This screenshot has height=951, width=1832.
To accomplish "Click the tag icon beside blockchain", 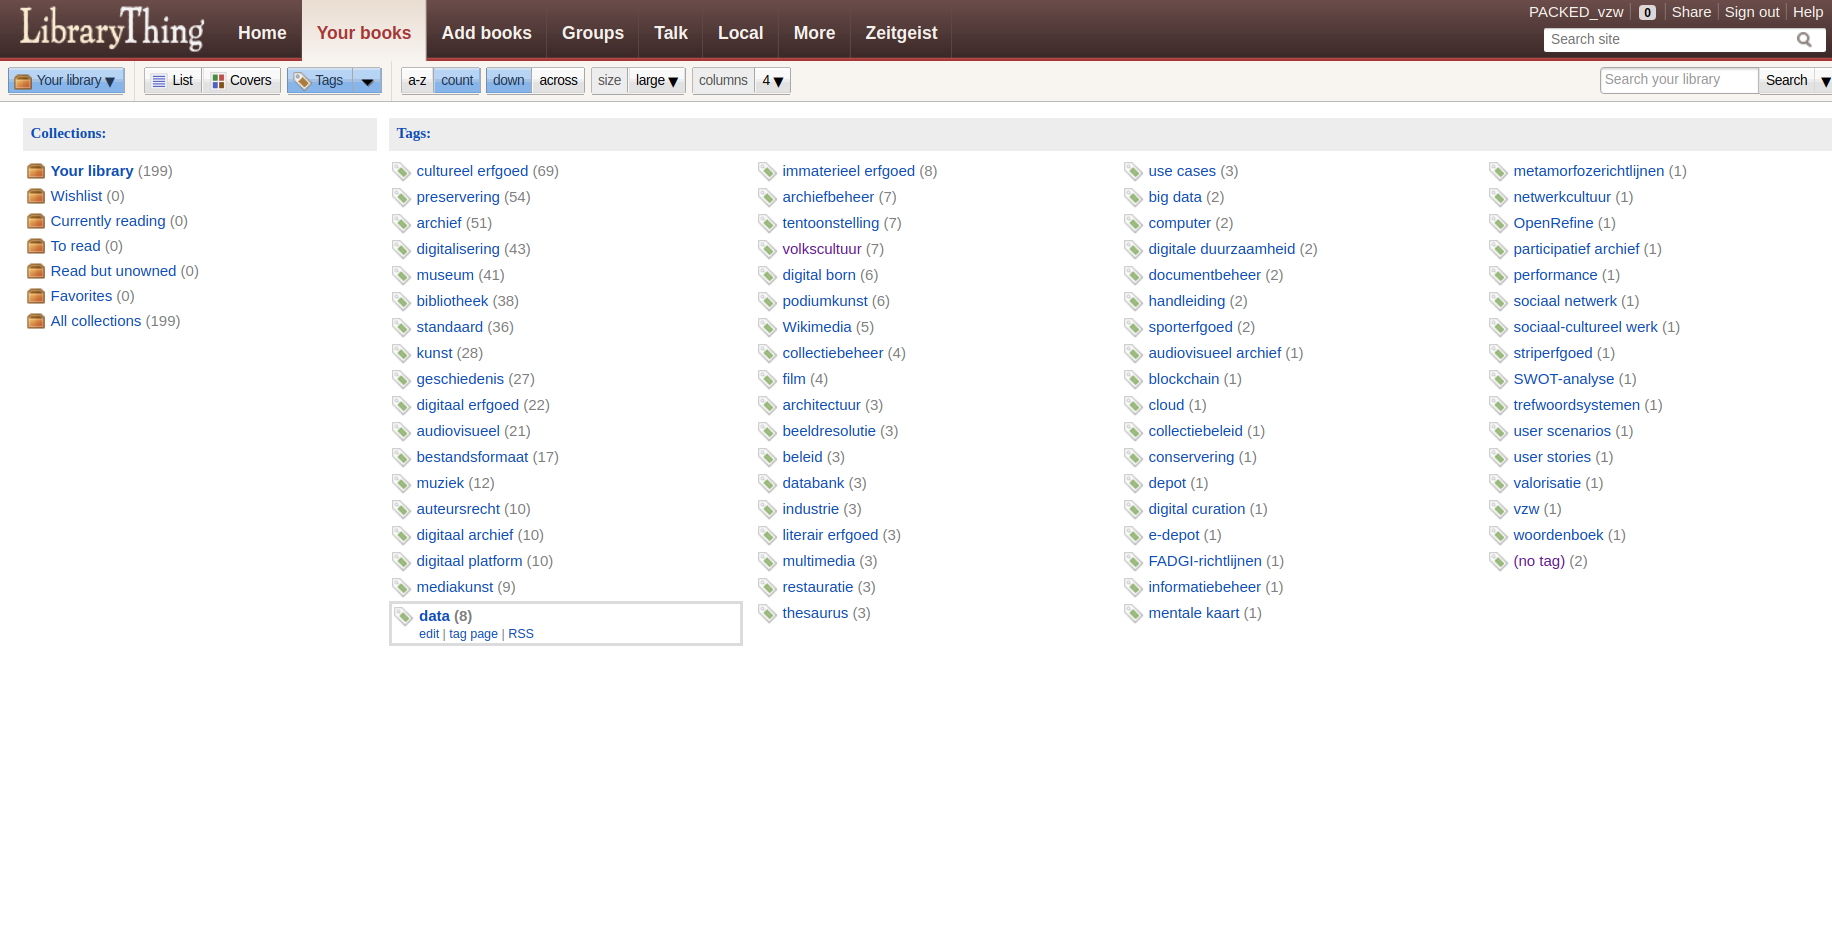I will pos(1133,380).
